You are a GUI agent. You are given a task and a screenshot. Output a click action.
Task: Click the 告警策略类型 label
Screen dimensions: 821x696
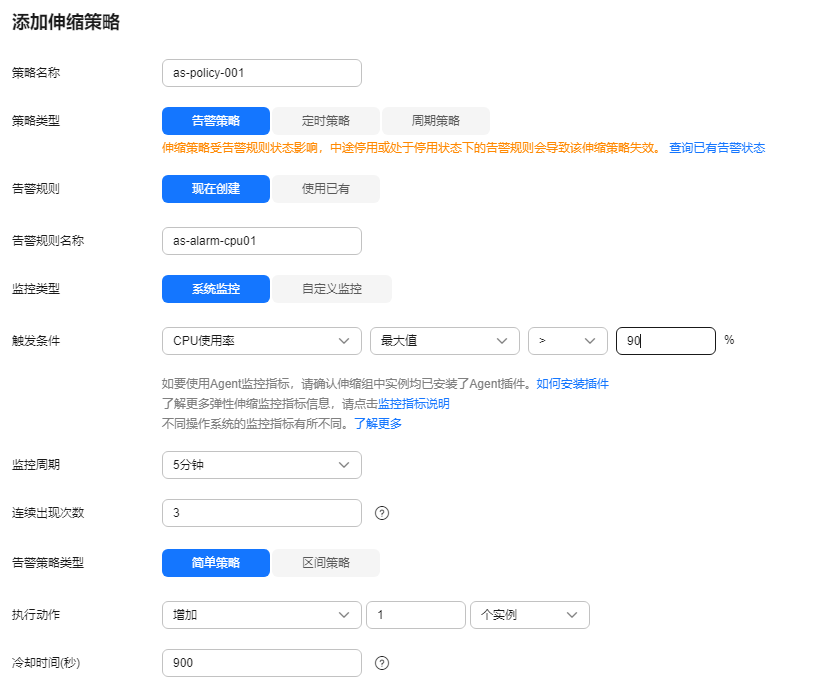[x=48, y=563]
